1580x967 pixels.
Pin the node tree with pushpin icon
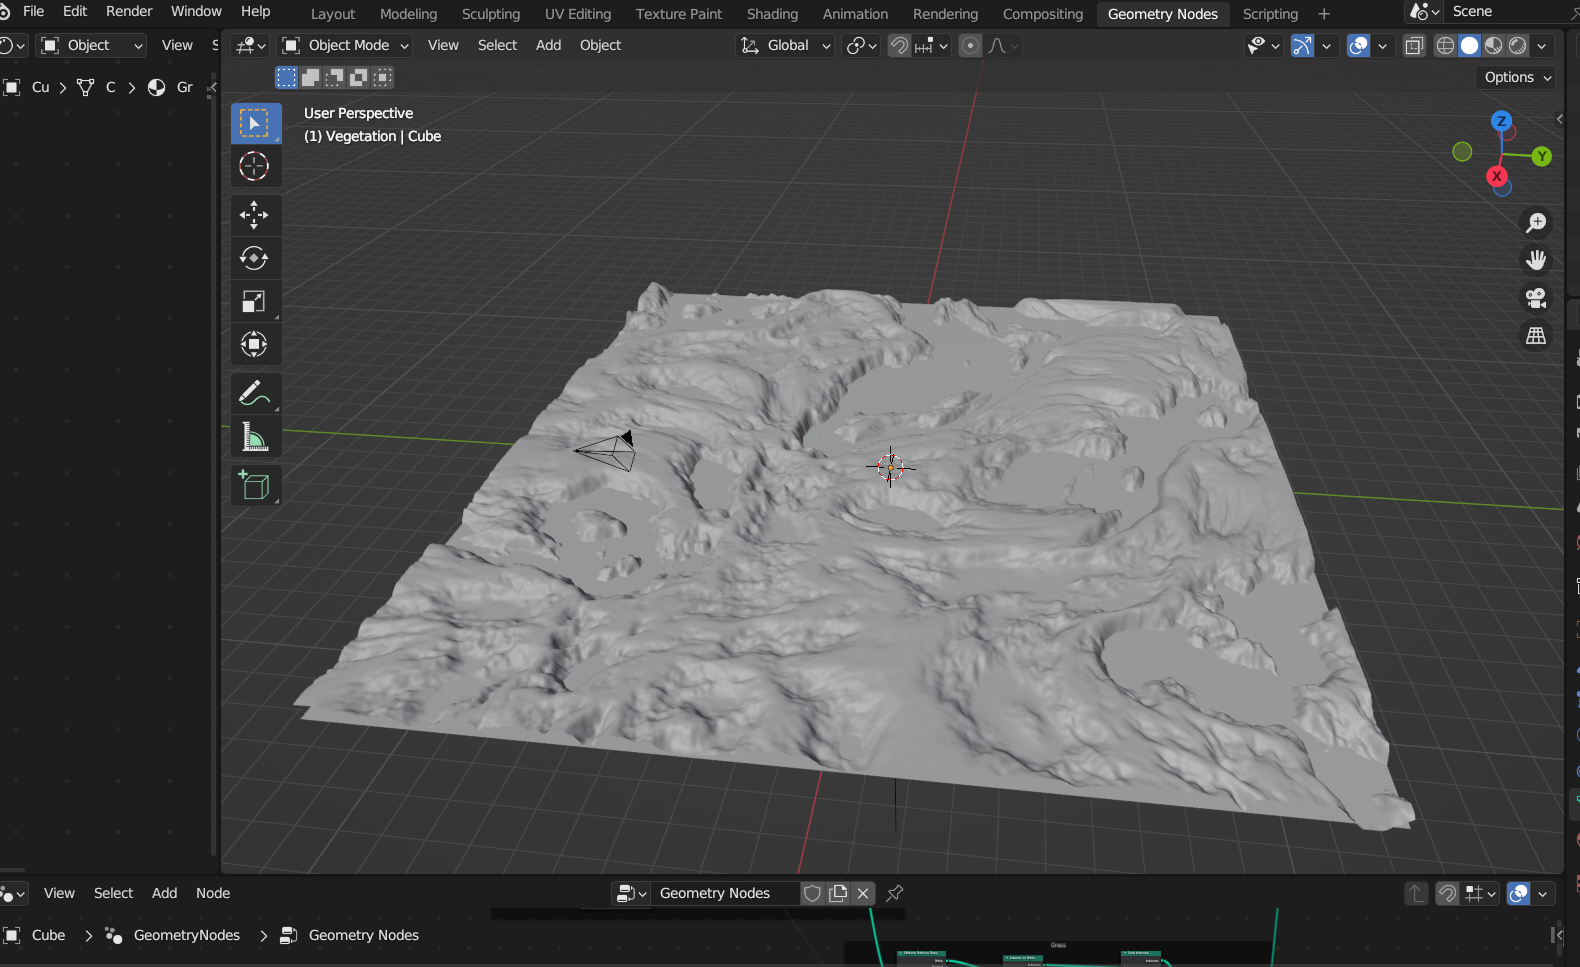point(895,893)
